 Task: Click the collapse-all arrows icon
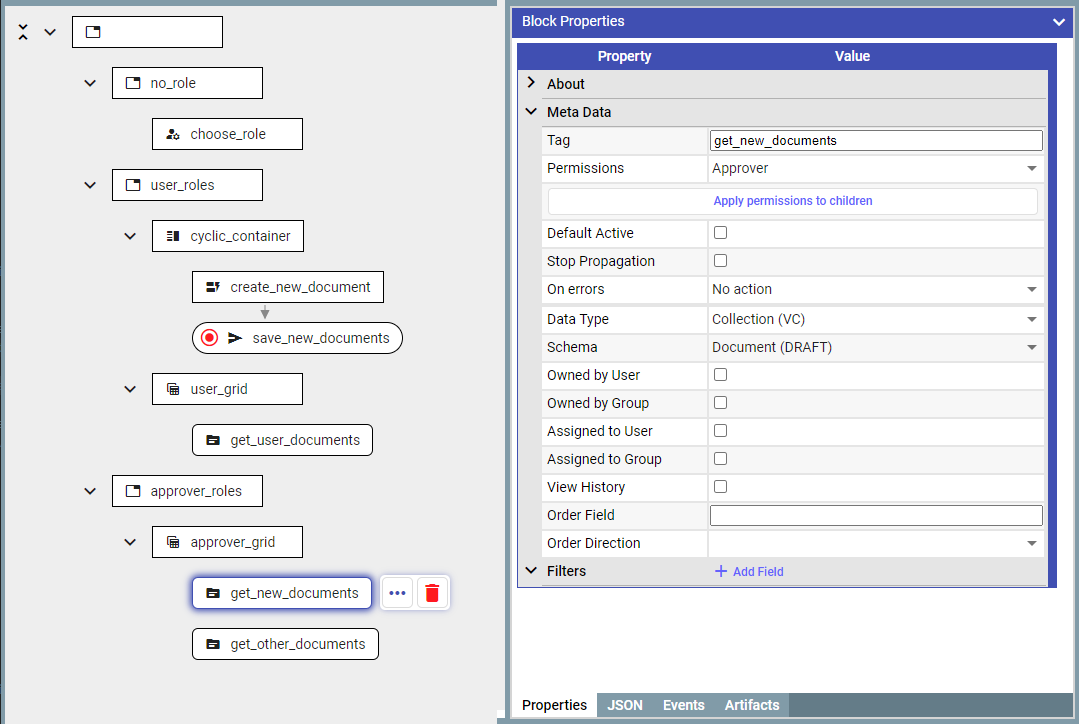[23, 32]
